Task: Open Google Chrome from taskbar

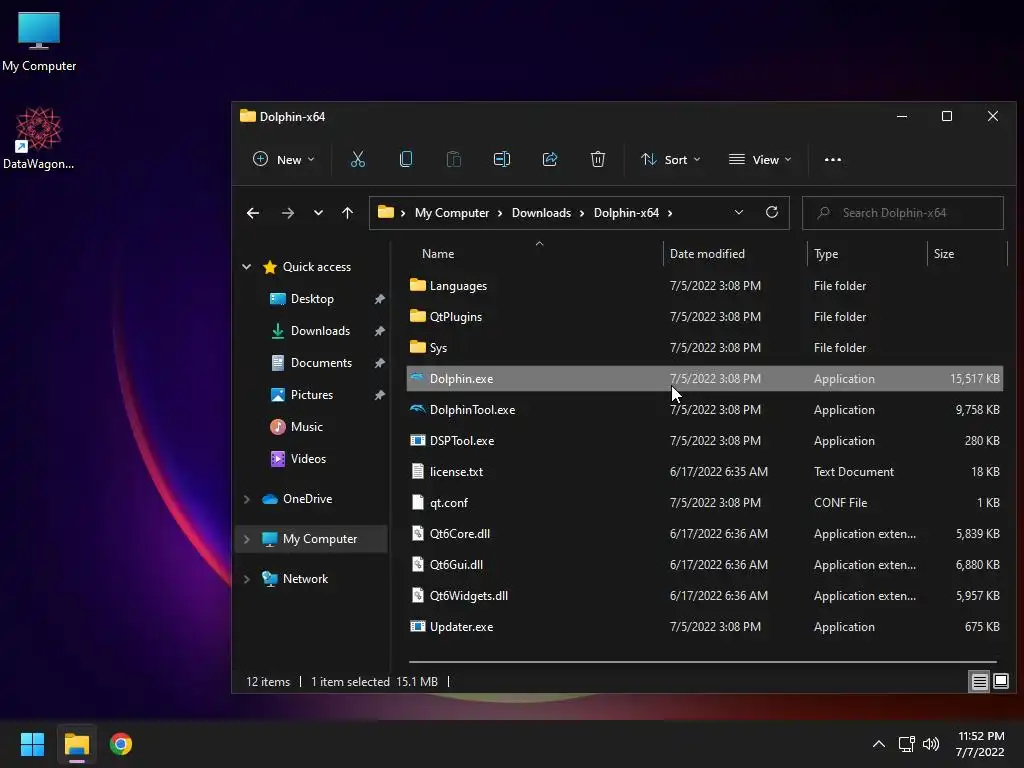Action: (121, 744)
